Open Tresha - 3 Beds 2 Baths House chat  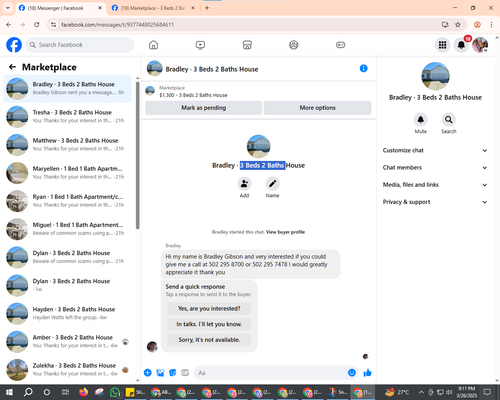pos(67,117)
